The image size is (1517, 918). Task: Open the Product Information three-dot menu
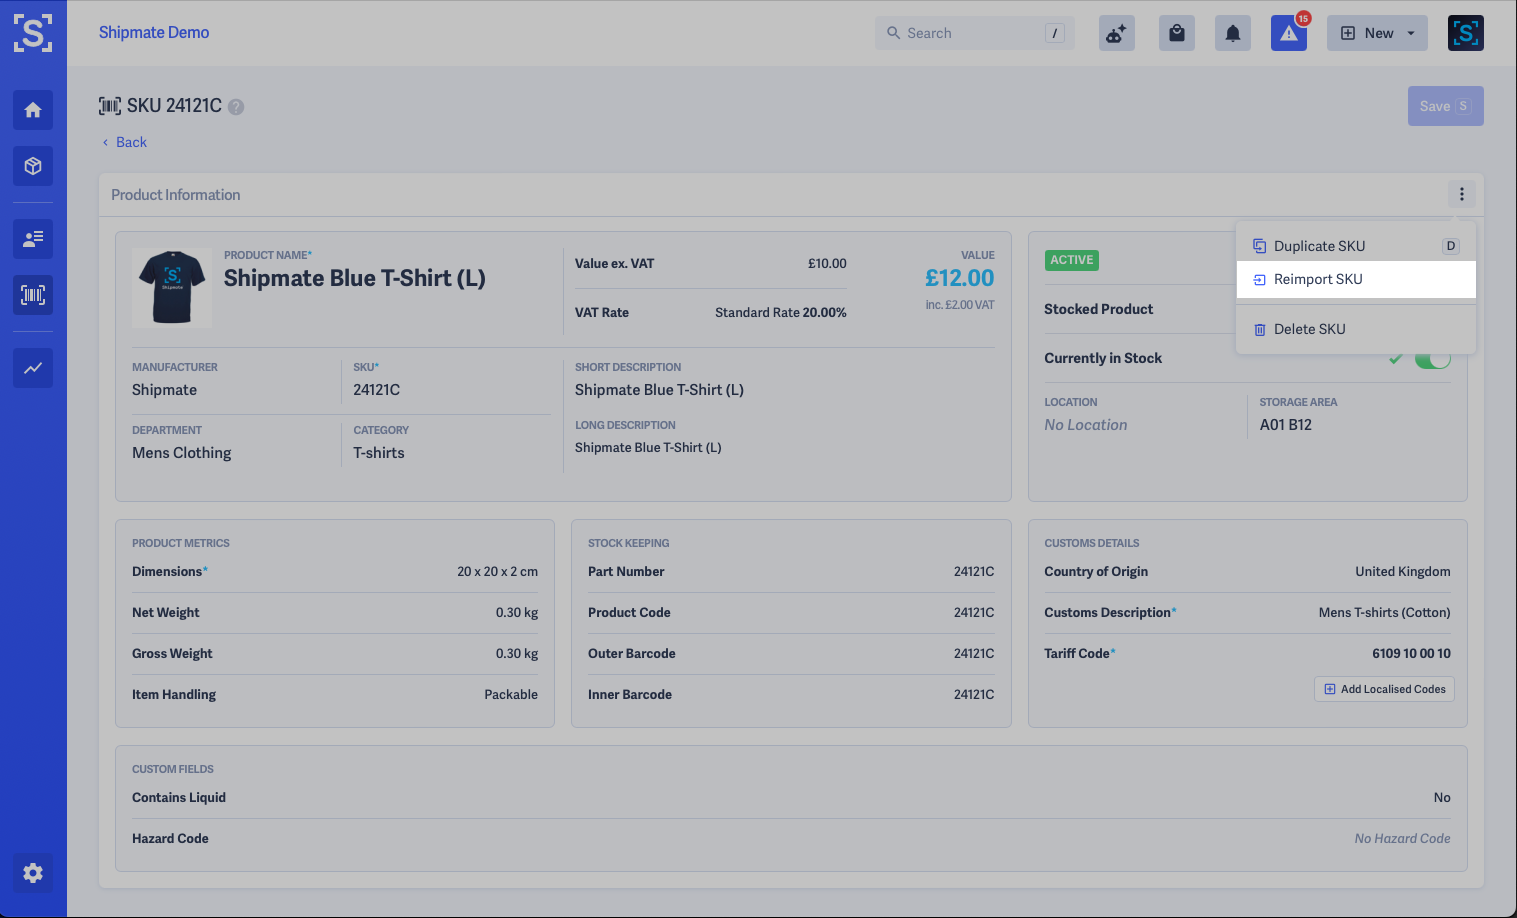pos(1462,194)
